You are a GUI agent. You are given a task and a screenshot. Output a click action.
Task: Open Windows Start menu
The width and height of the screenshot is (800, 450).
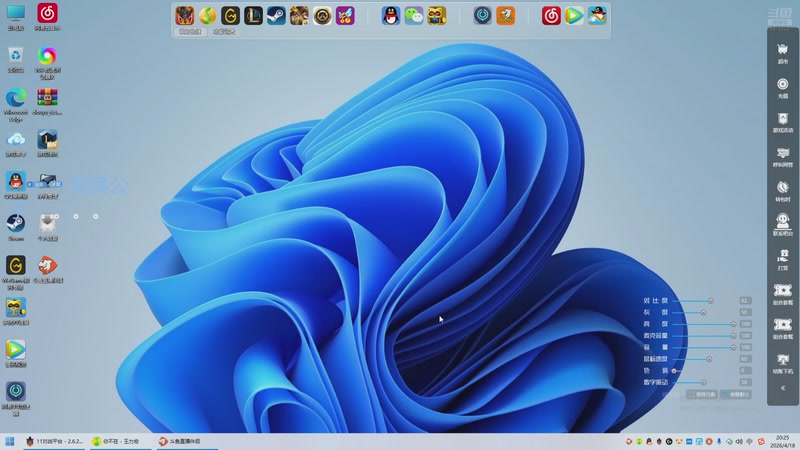10,441
